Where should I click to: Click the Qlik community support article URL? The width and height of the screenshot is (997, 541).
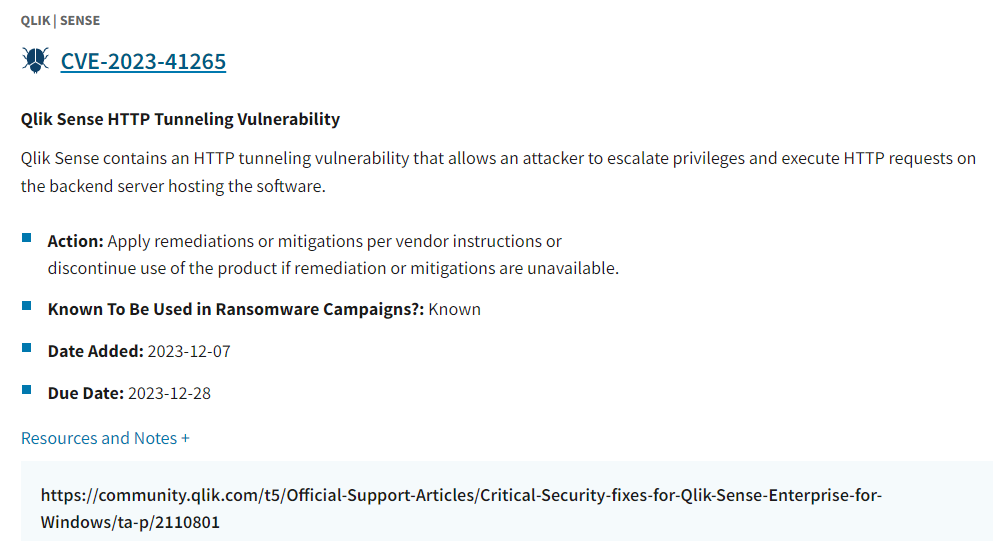tap(460, 508)
